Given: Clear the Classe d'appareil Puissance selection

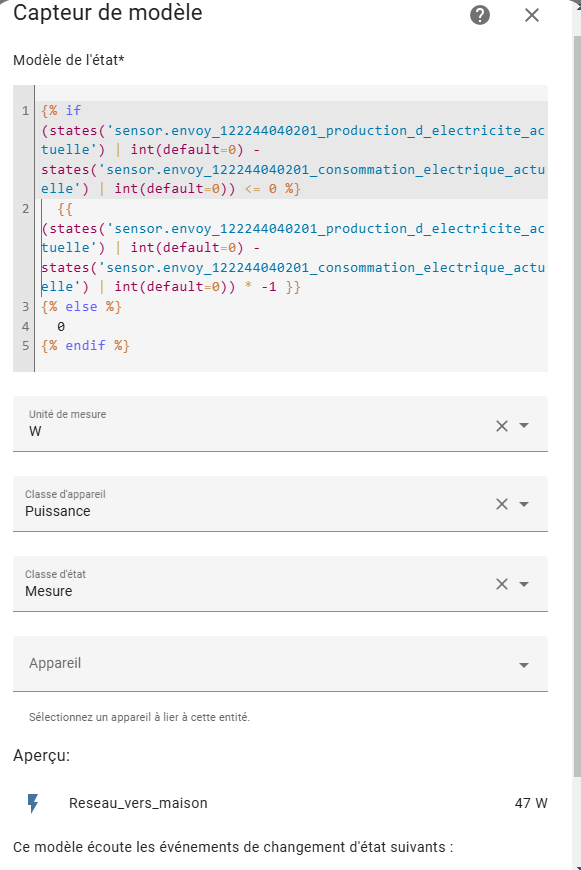Looking at the screenshot, I should coord(502,504).
